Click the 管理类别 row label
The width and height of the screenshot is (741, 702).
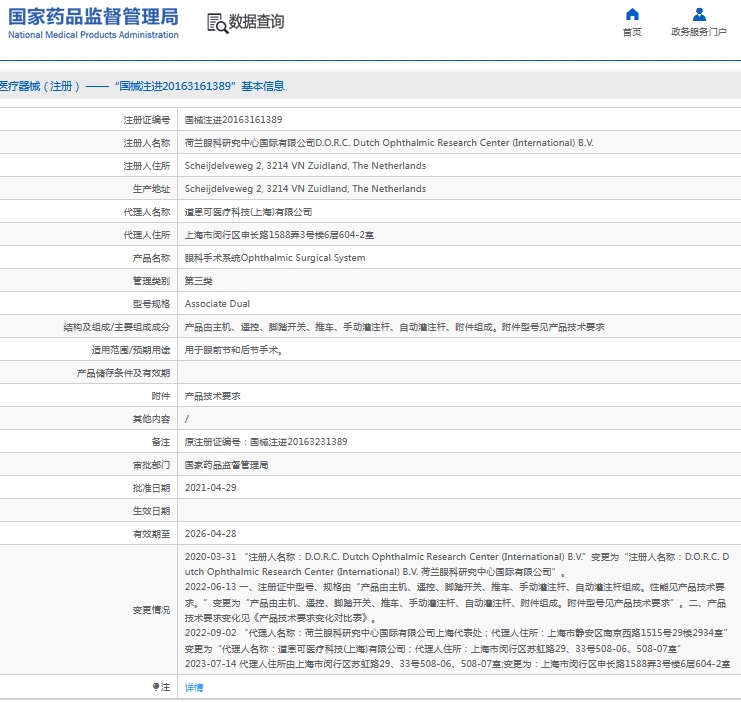click(x=151, y=281)
